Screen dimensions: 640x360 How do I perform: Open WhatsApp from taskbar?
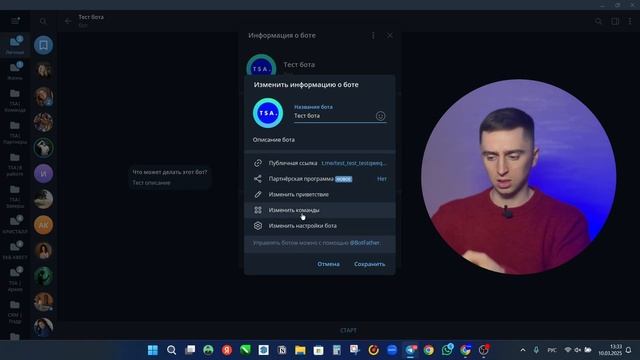click(447, 350)
